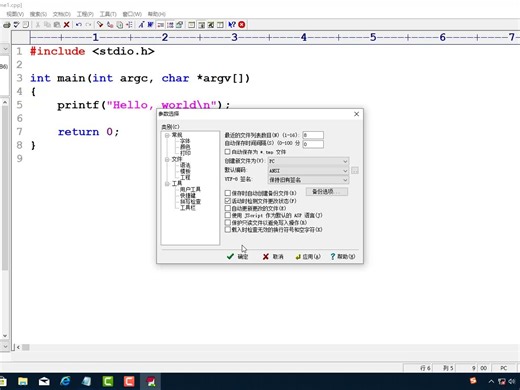Run the spell check toolbar icon
This screenshot has height=390, width=520.
tap(16, 25)
